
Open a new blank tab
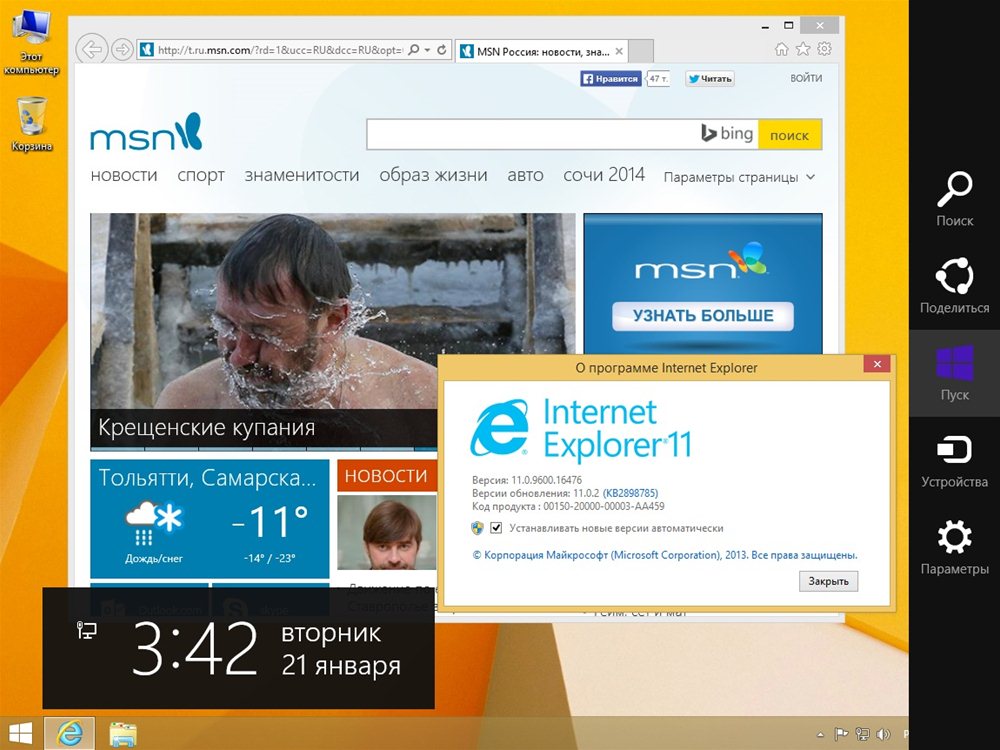pyautogui.click(x=641, y=51)
